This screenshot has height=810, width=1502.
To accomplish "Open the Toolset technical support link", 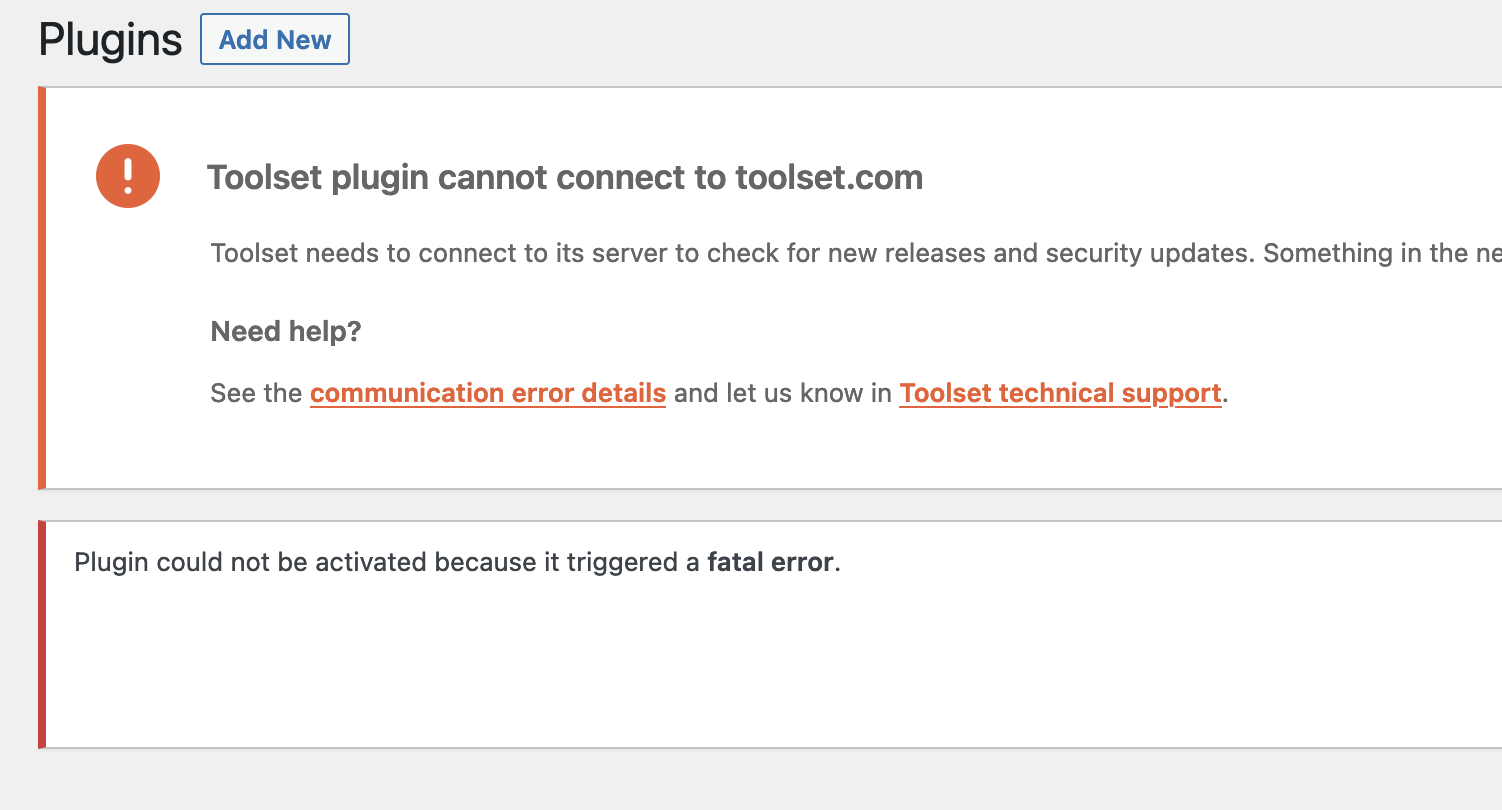I will point(1060,393).
